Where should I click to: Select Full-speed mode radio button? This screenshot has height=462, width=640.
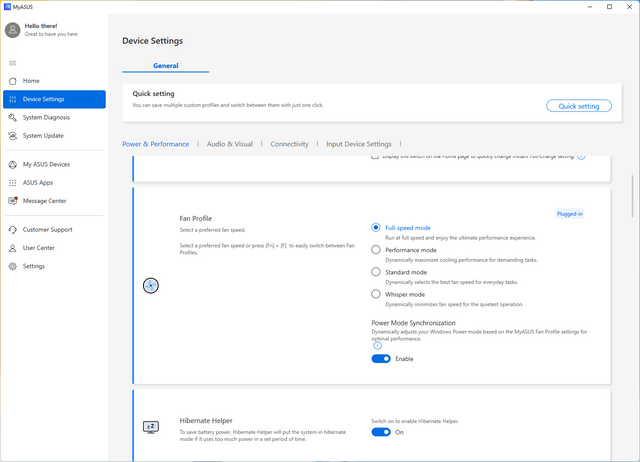376,227
